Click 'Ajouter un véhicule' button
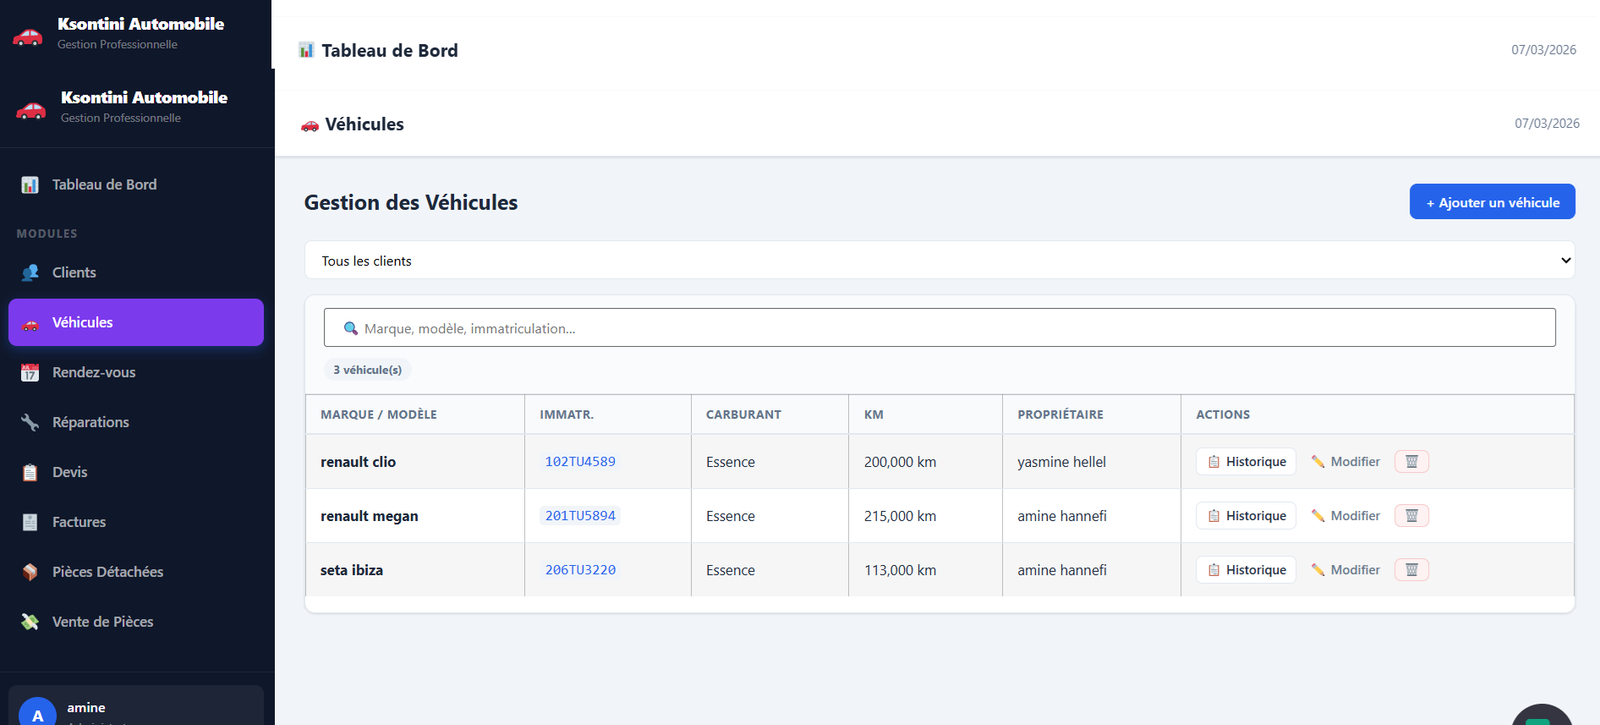 [1492, 202]
